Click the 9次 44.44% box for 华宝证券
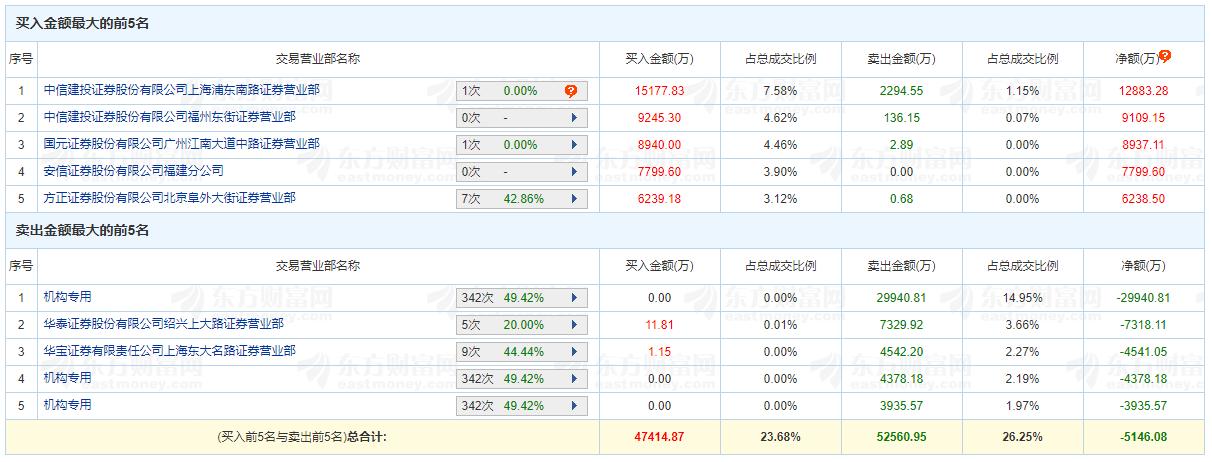This screenshot has height=462, width=1212. pos(522,352)
